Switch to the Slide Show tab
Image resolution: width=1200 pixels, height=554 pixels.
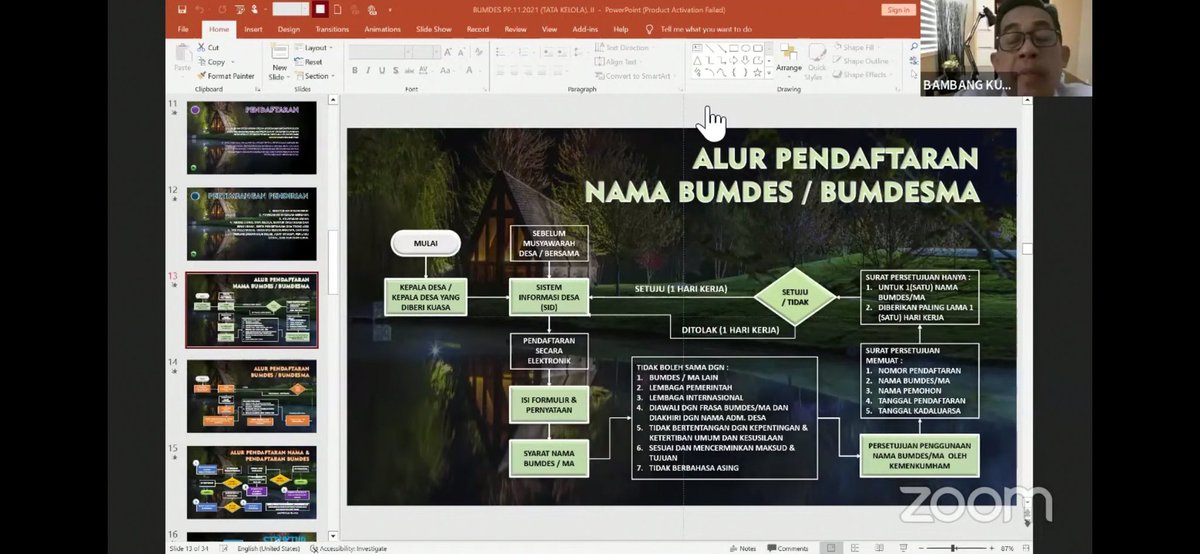434,29
